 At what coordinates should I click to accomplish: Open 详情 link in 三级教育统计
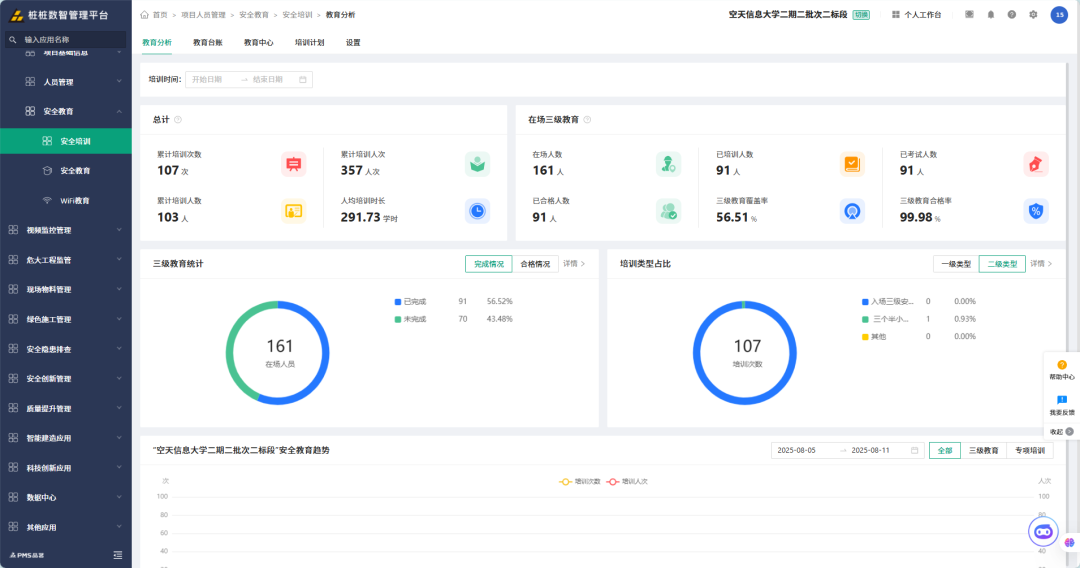574,264
